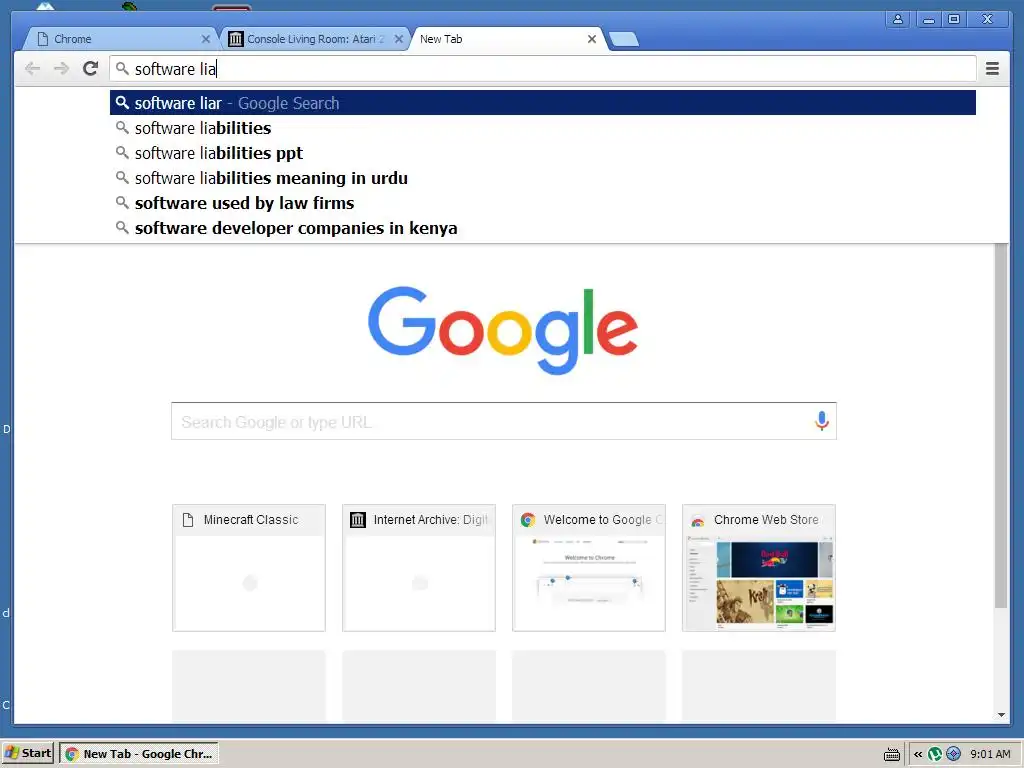Image resolution: width=1024 pixels, height=768 pixels.
Task: Open the Internet Archive tile
Action: coord(419,568)
